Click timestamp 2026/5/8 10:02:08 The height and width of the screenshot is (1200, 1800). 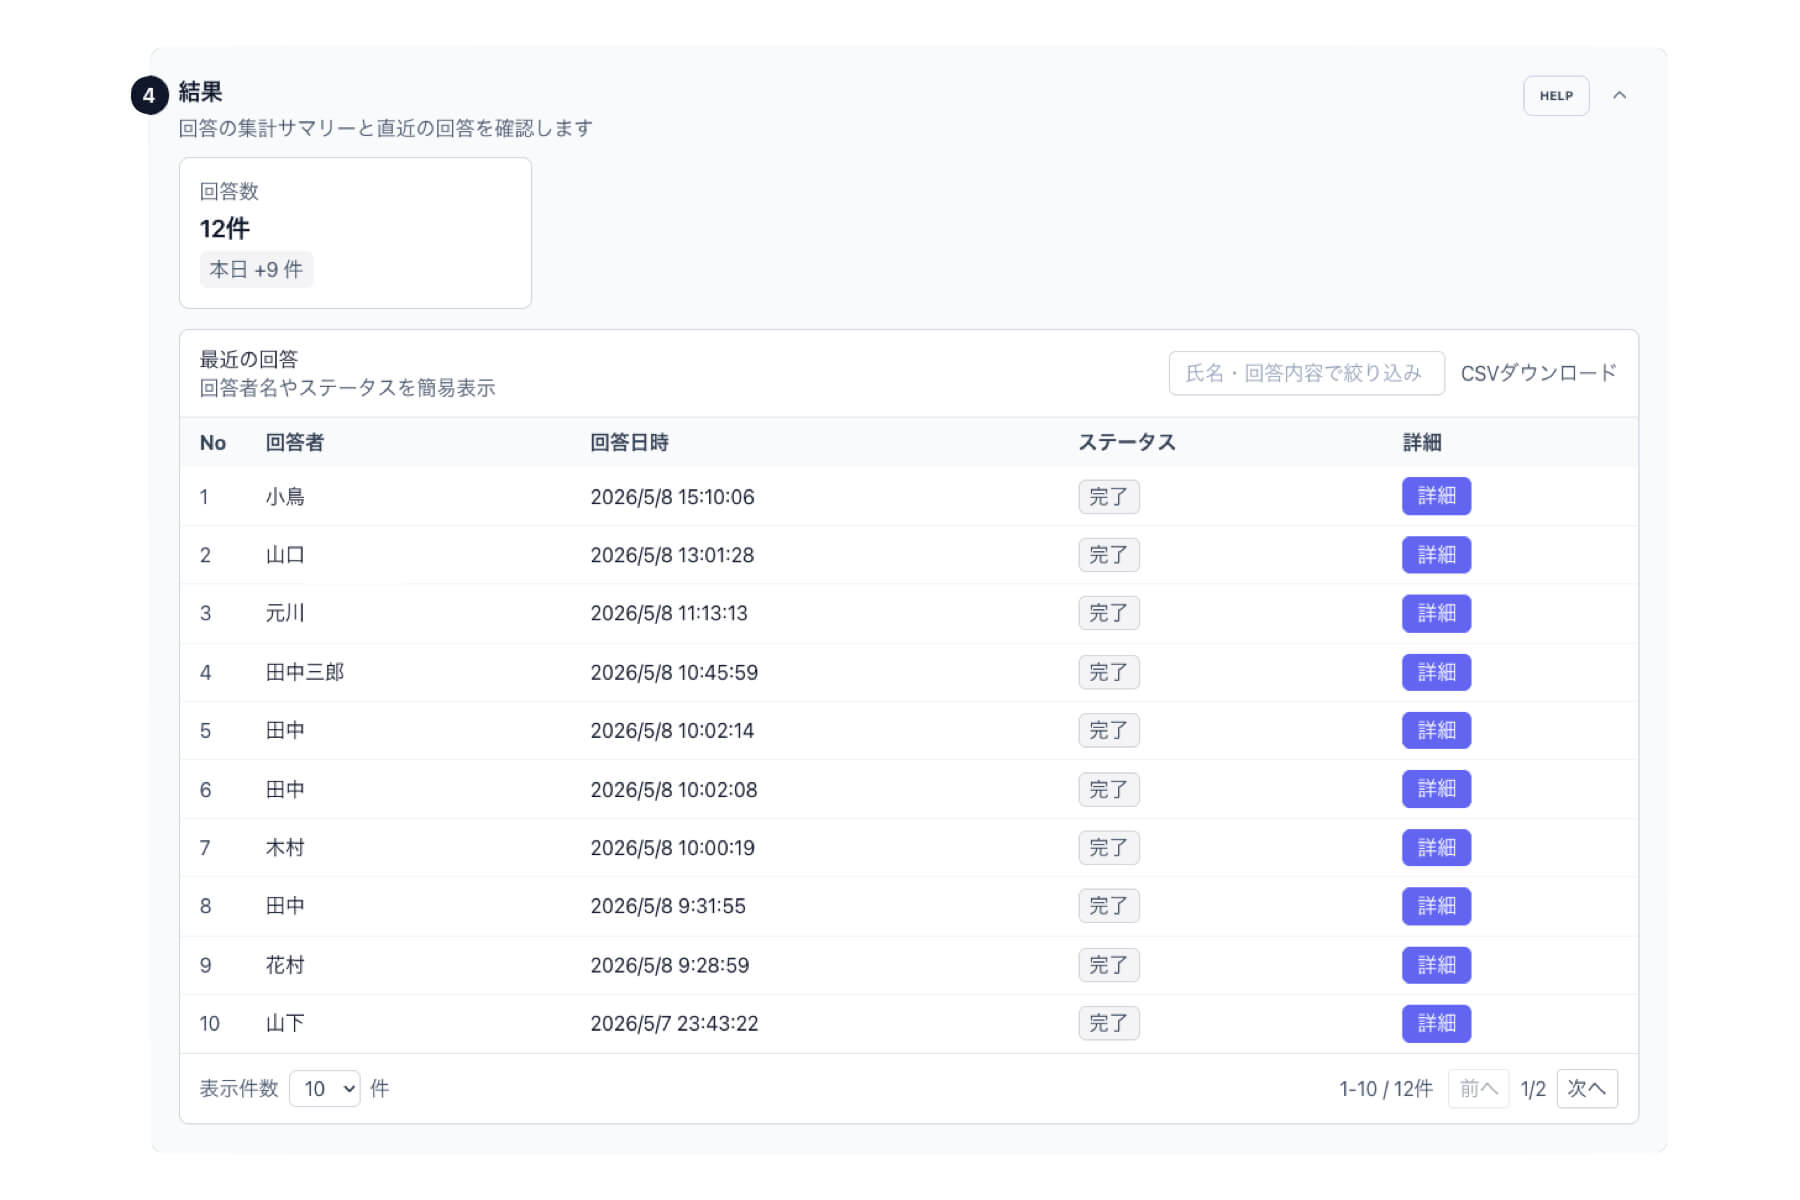[x=674, y=790]
